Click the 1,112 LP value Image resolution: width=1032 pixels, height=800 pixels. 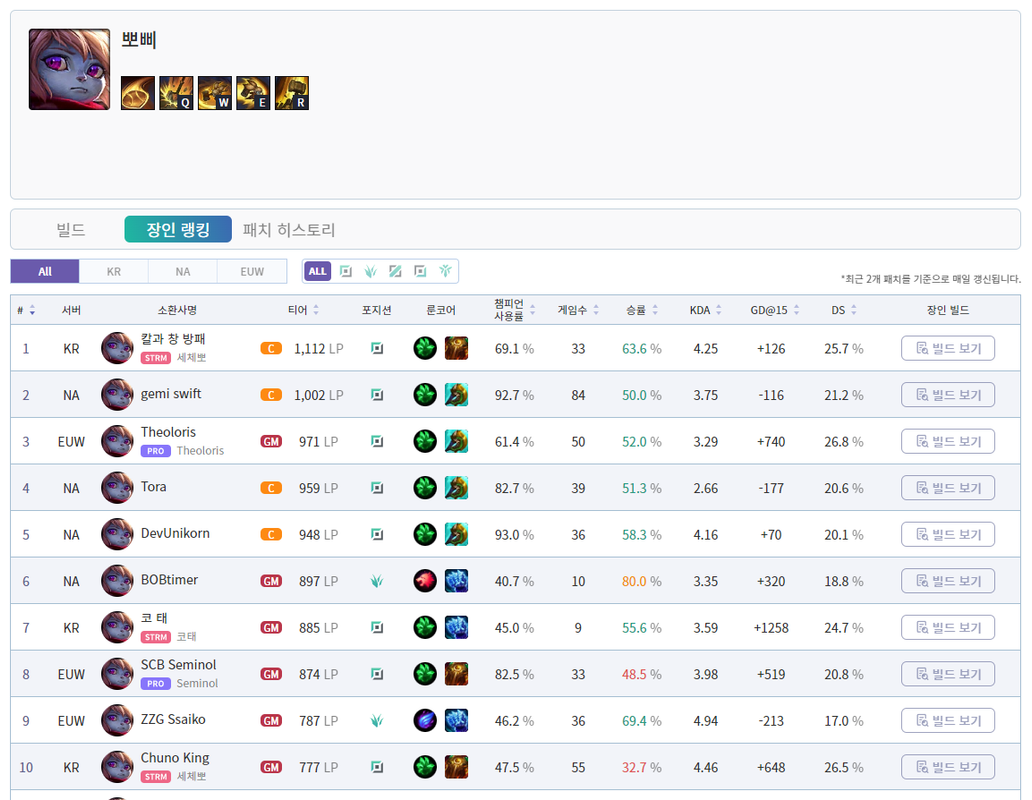[x=319, y=349]
